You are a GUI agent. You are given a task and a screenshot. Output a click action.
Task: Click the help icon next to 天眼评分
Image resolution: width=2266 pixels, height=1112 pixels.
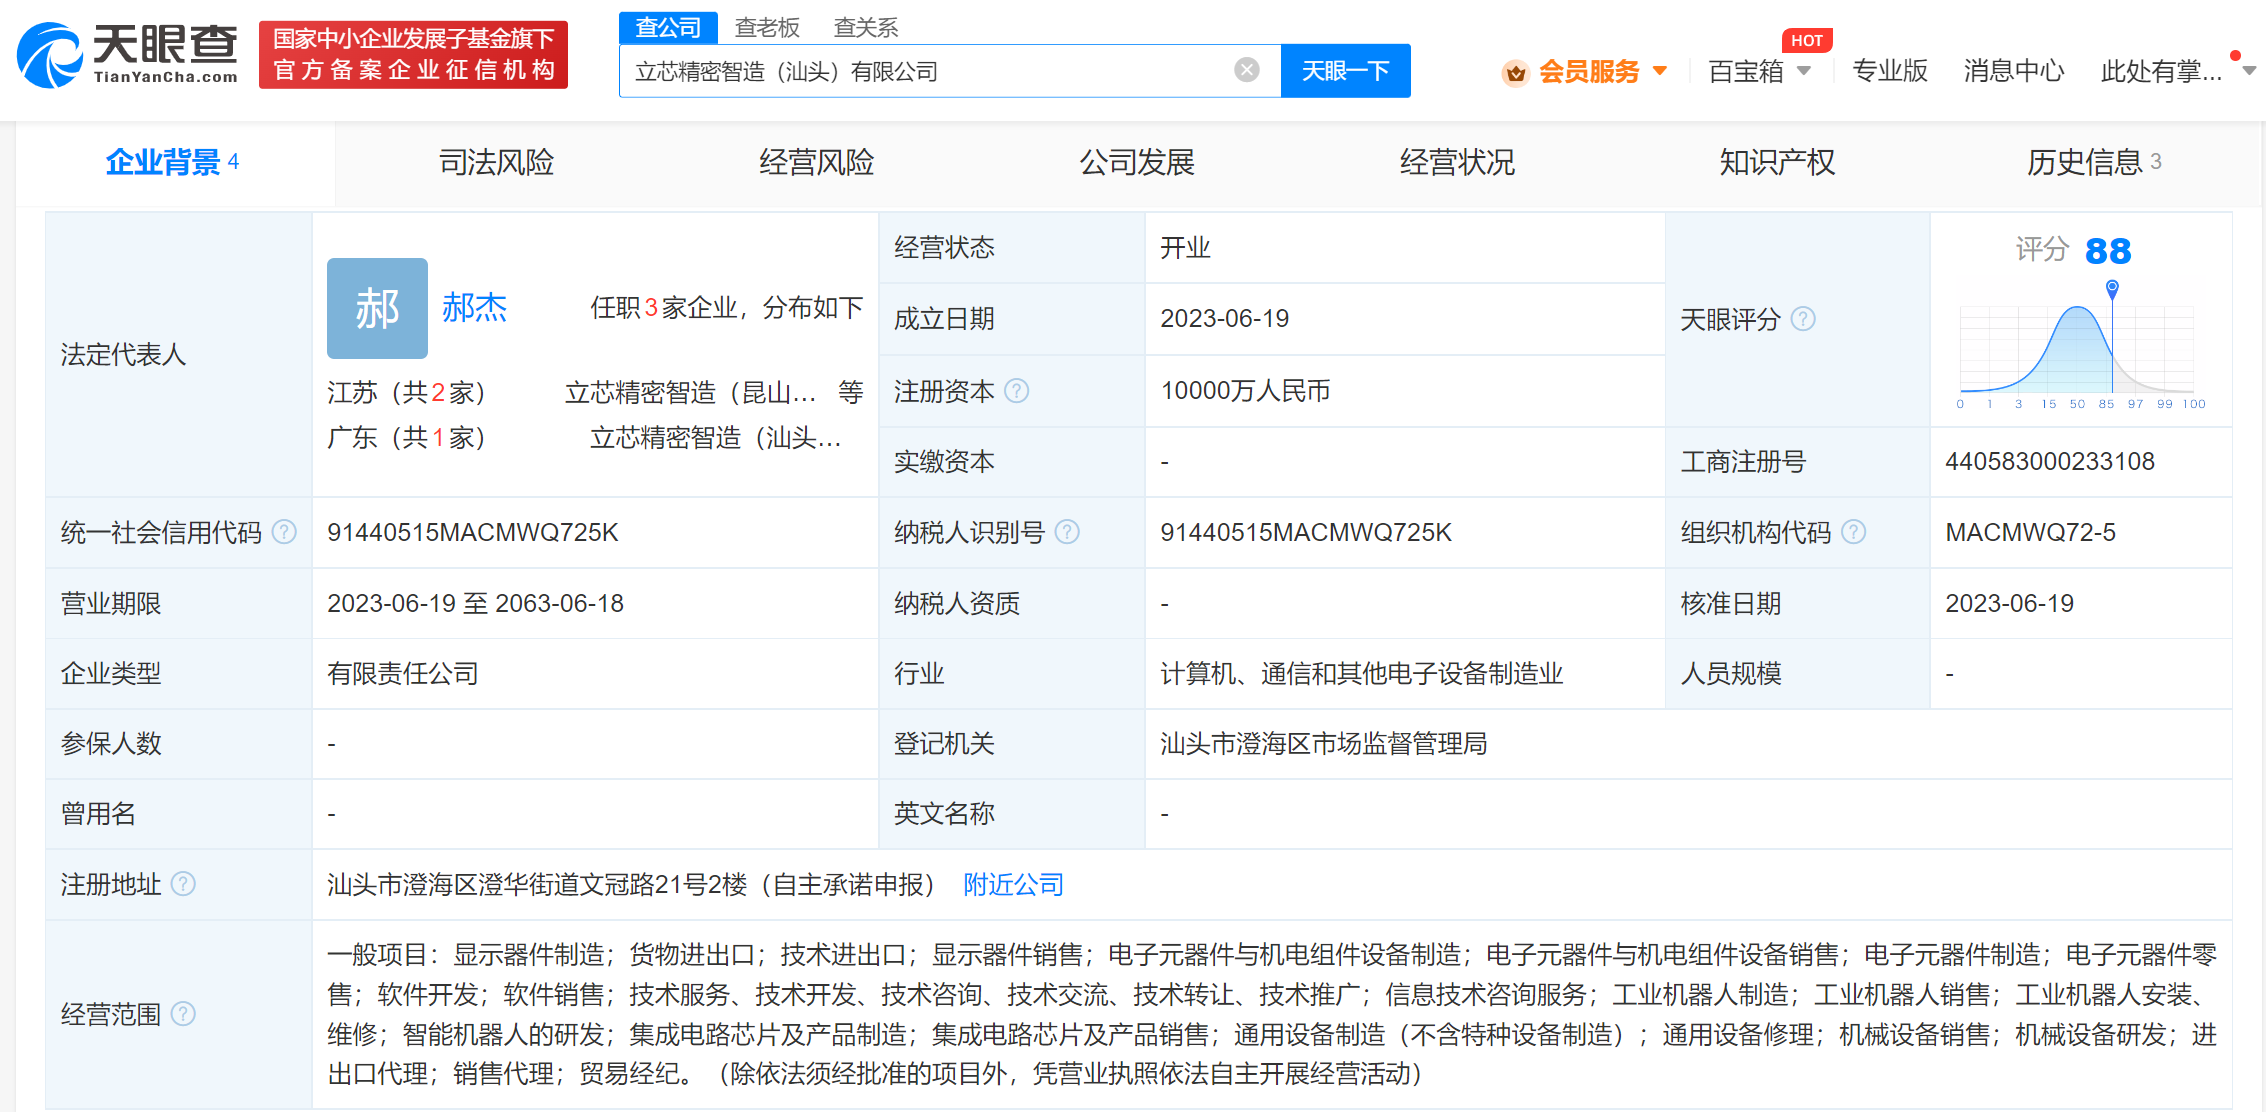(x=1803, y=319)
